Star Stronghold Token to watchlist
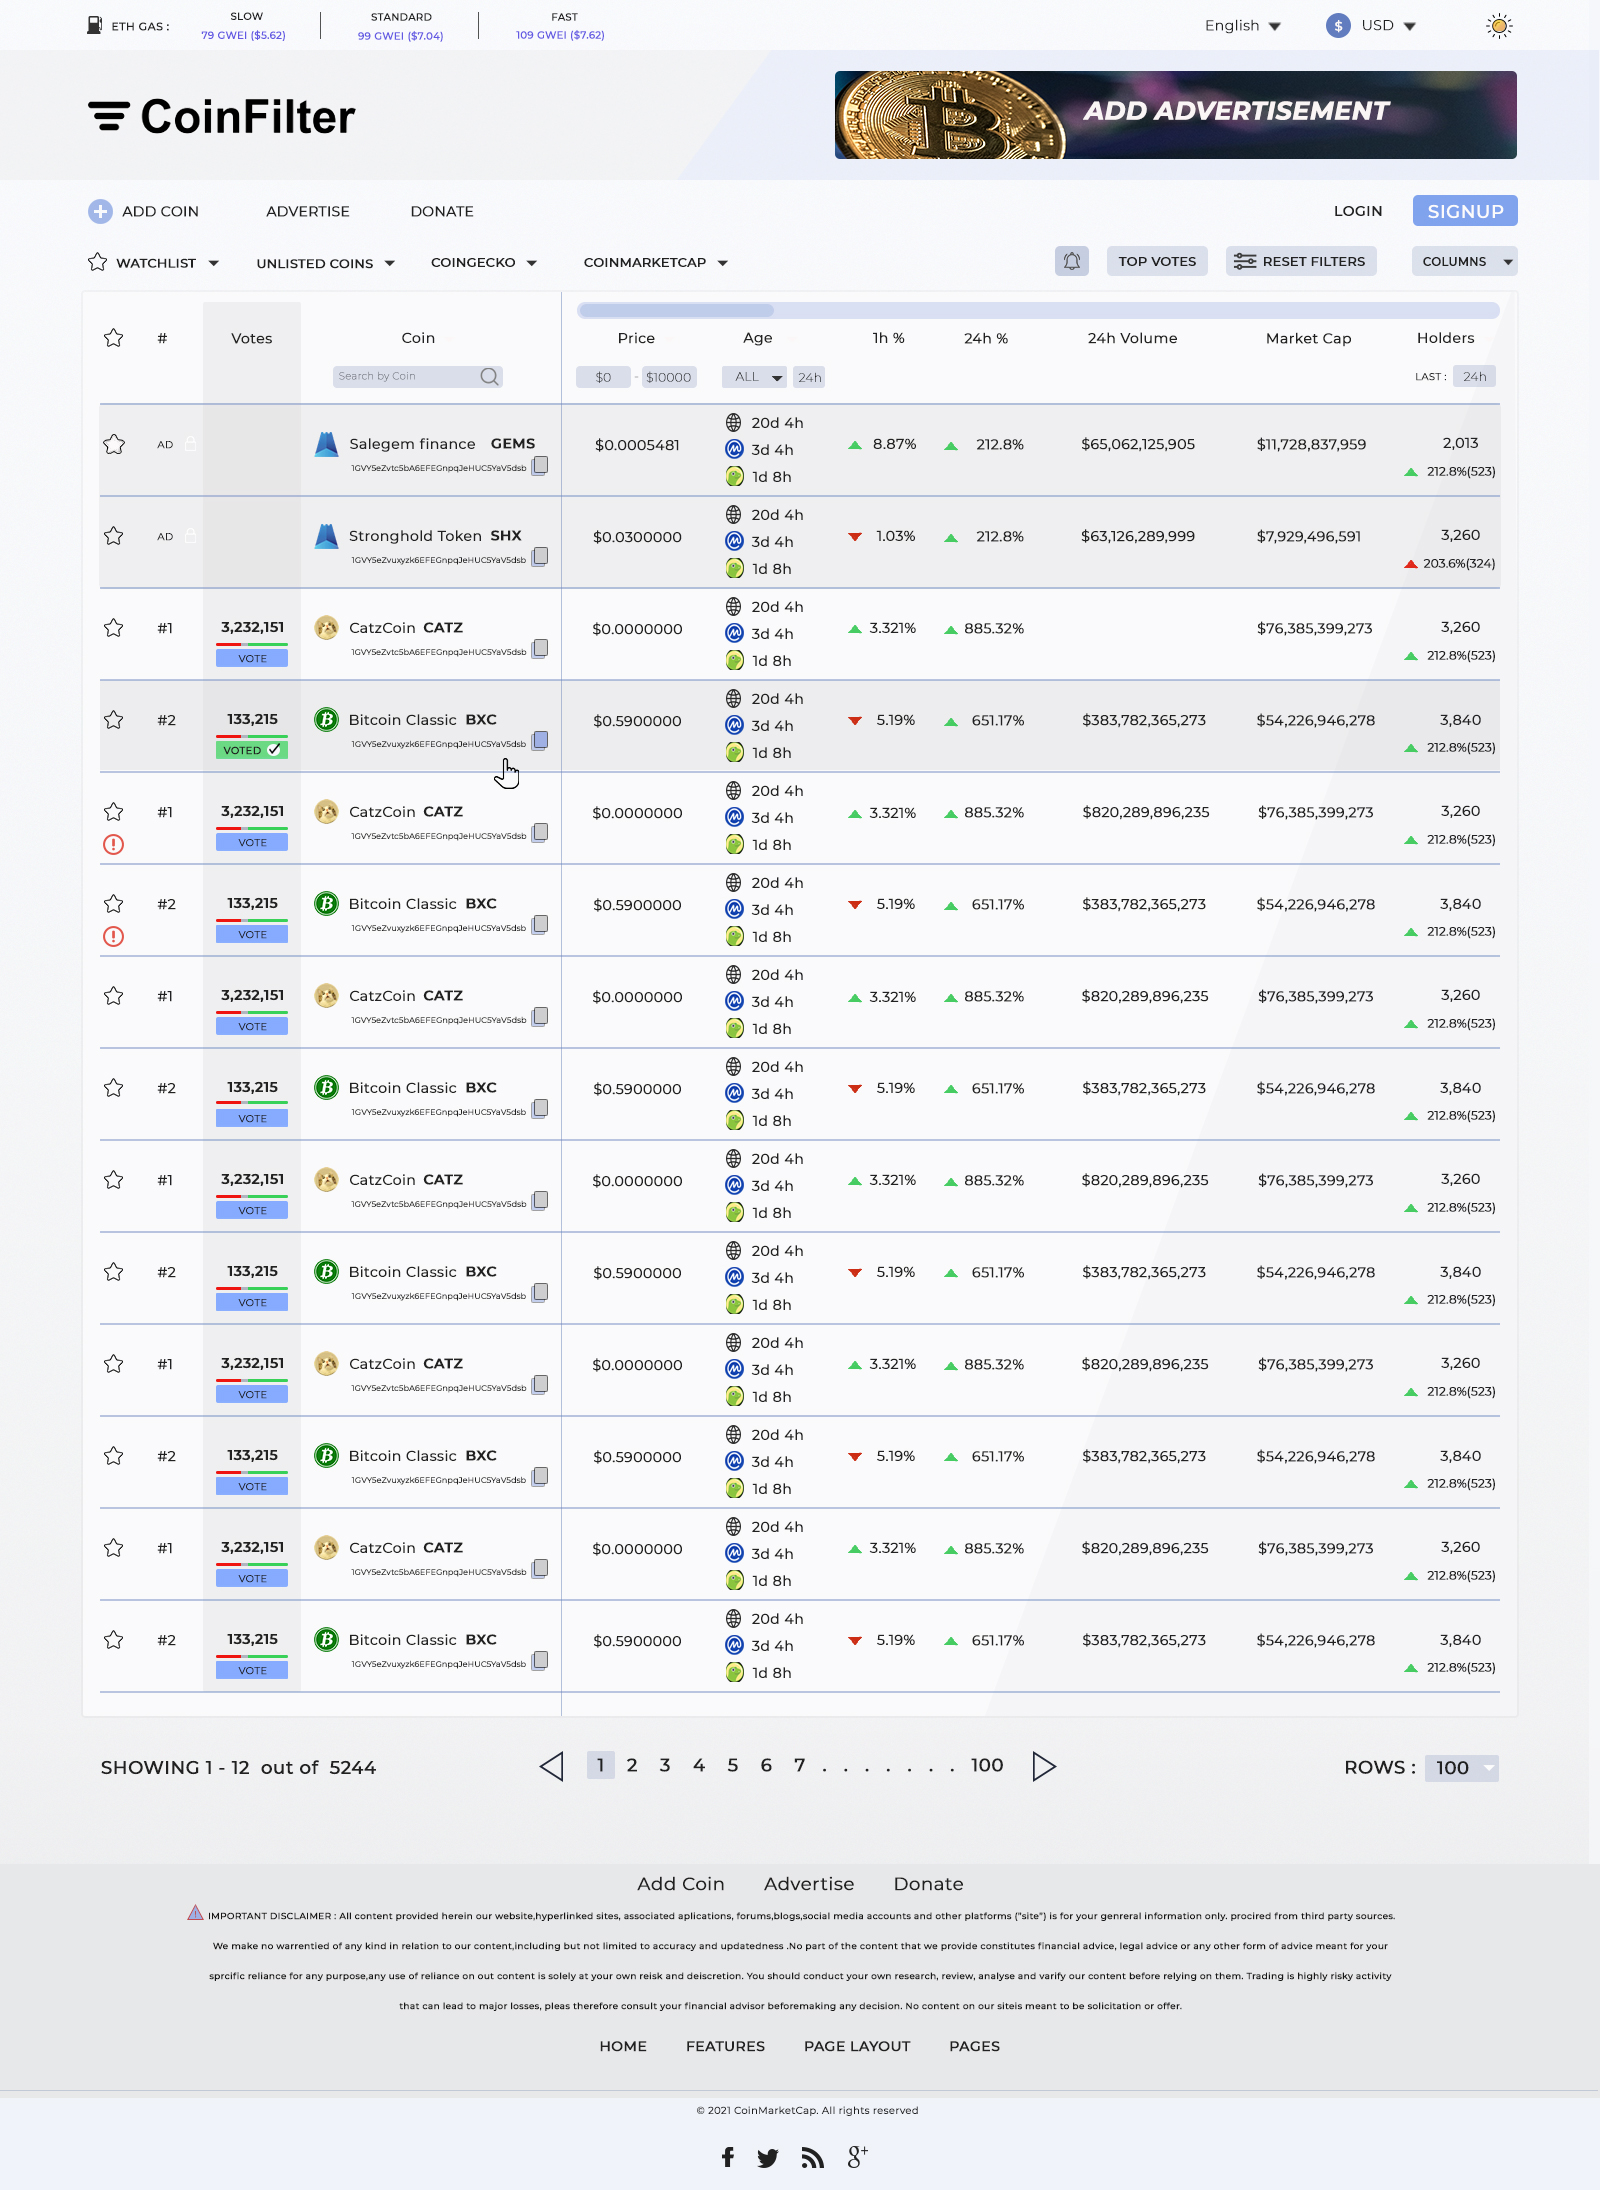This screenshot has height=2190, width=1600. (x=114, y=536)
